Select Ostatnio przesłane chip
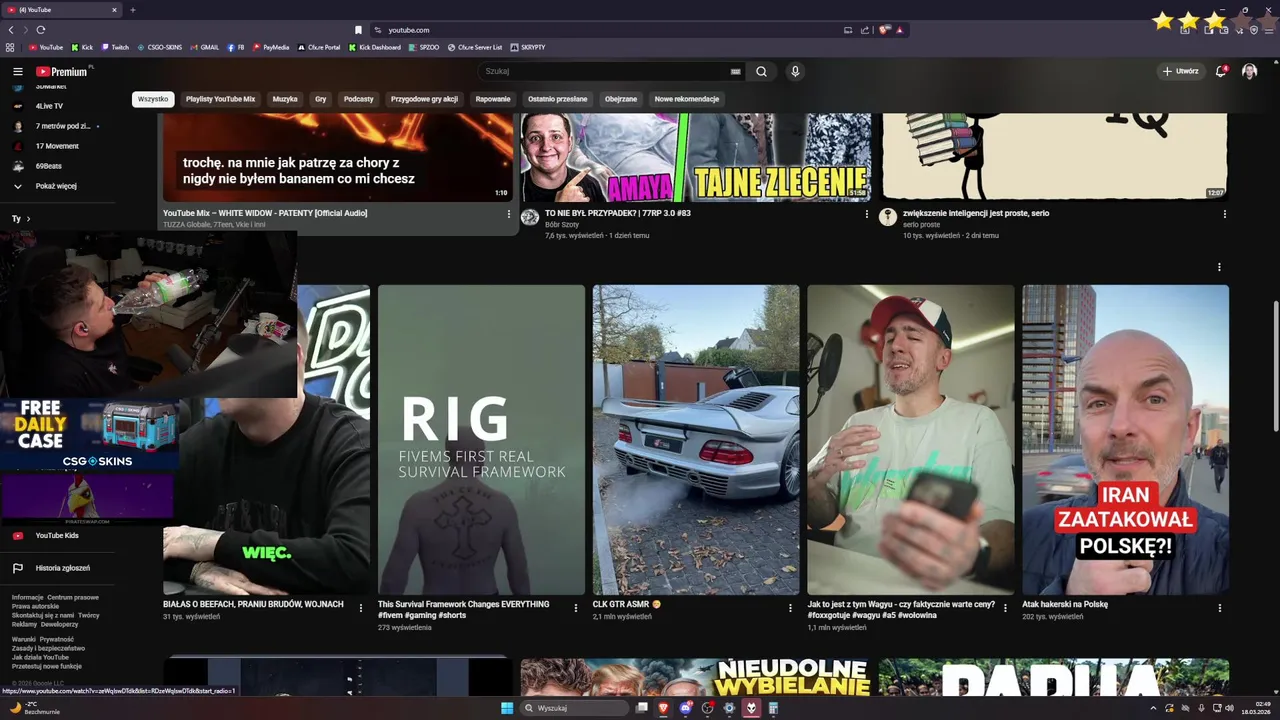This screenshot has height=720, width=1280. tap(557, 99)
